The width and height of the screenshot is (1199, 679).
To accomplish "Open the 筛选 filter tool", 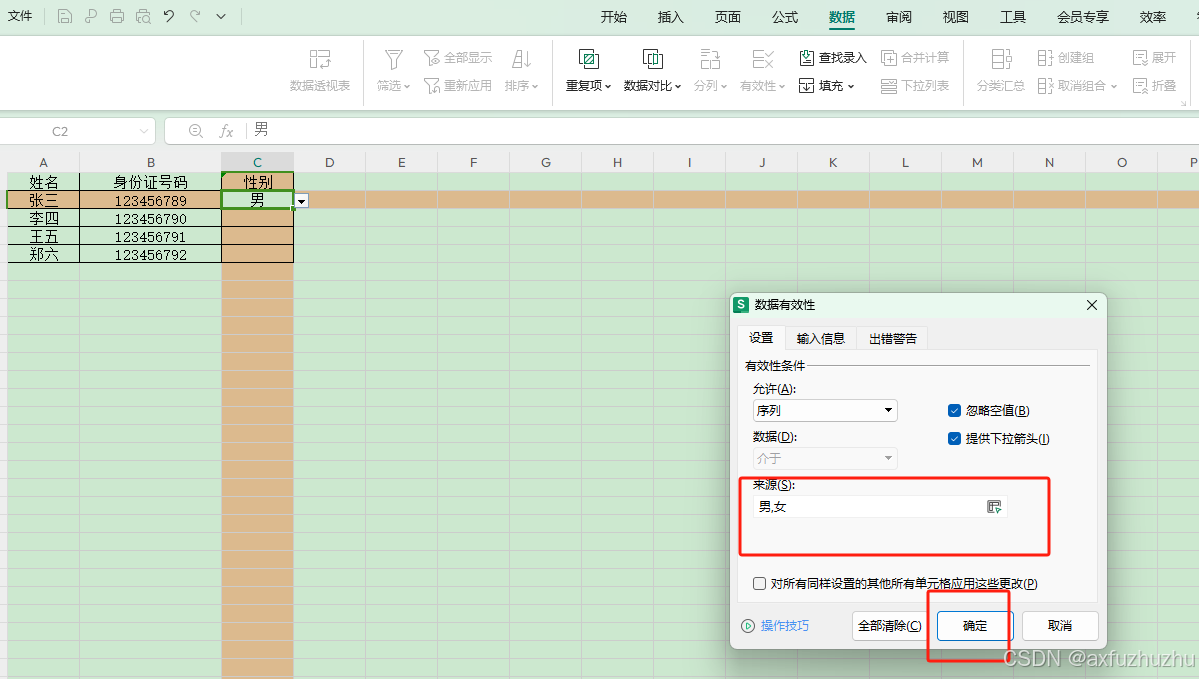I will (x=393, y=70).
